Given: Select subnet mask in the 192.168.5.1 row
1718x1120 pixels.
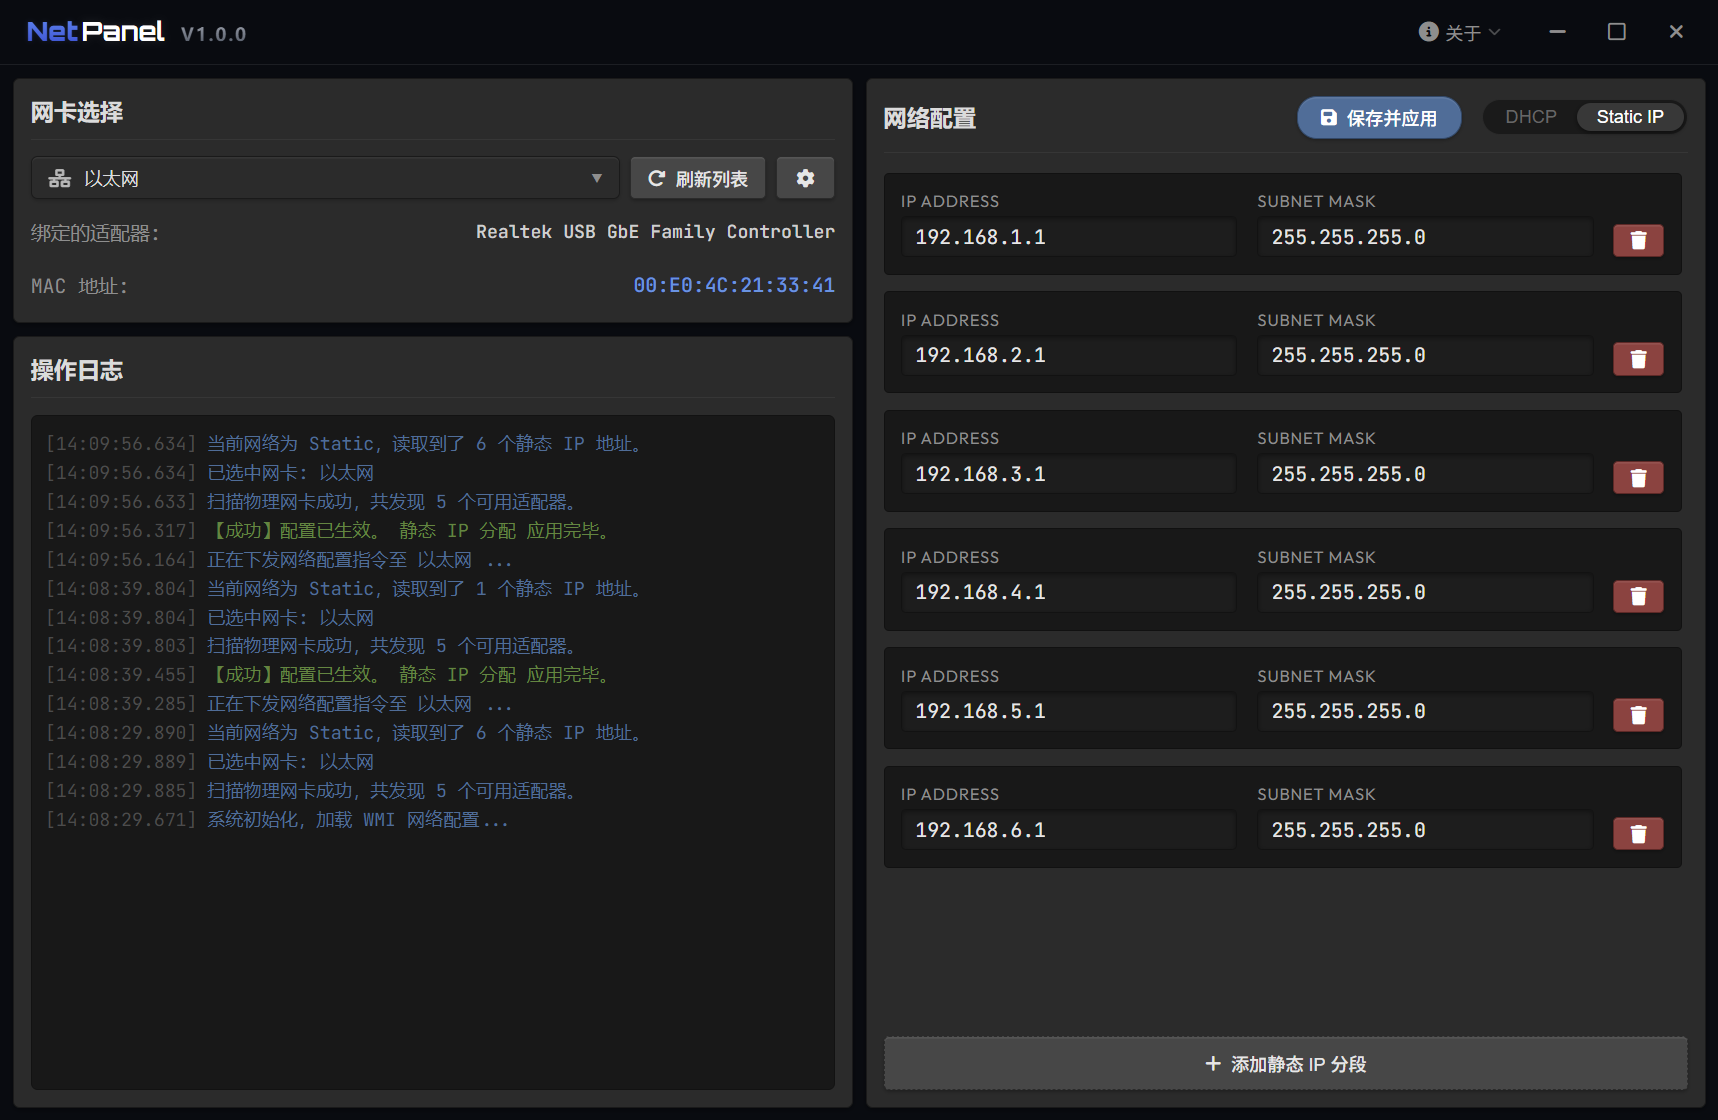Looking at the screenshot, I should pos(1425,712).
